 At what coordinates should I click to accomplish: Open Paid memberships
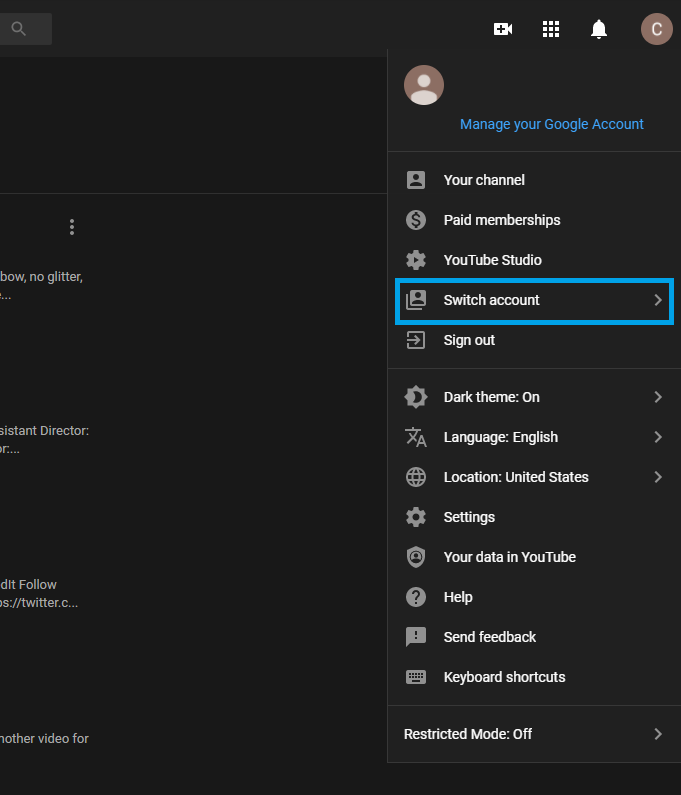[x=534, y=220]
